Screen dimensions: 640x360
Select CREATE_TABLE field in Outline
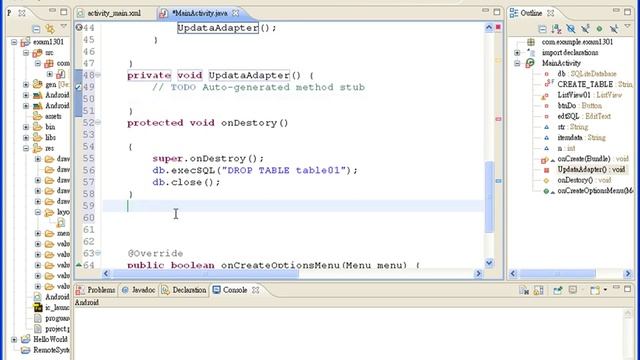[588, 84]
